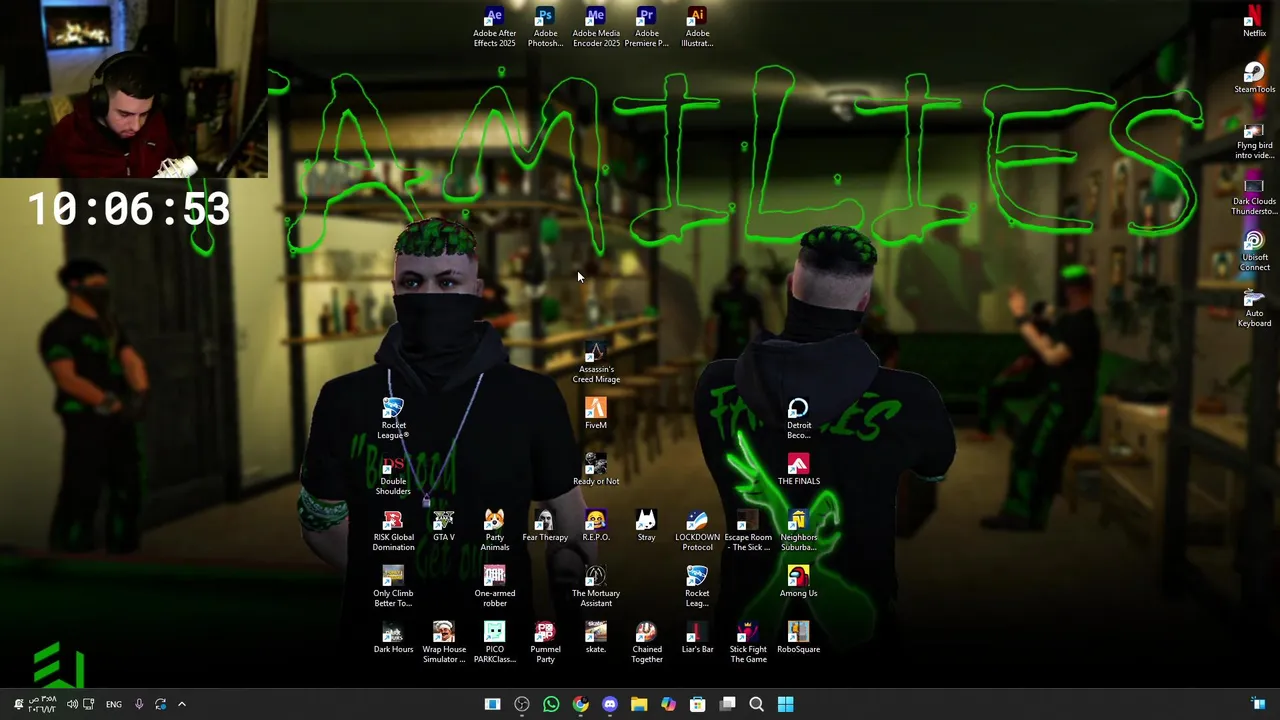
Task: Select the Detroit Become Human icon
Action: 798,419
